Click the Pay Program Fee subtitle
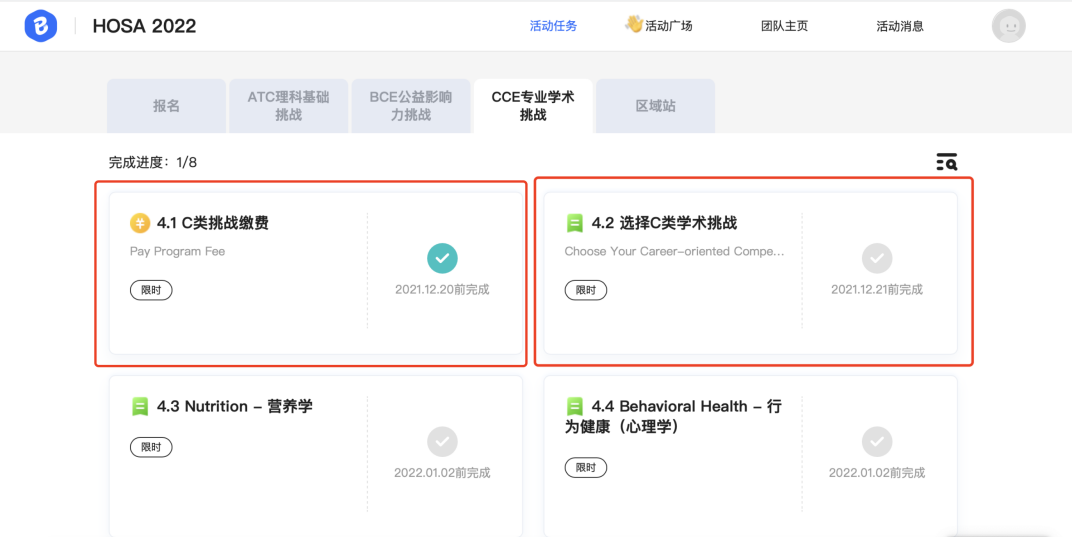The width and height of the screenshot is (1072, 537). coord(177,251)
